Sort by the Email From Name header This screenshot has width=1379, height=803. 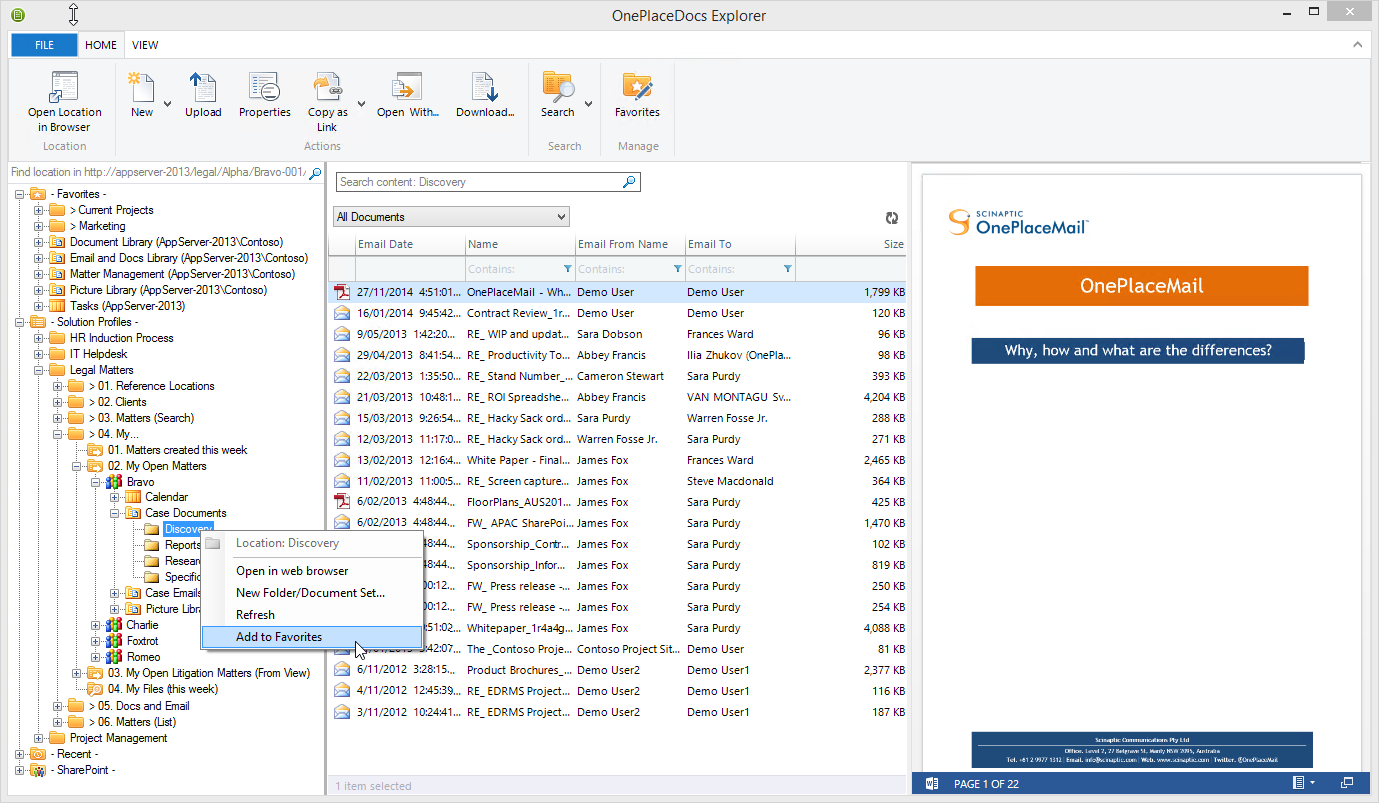pyautogui.click(x=630, y=244)
